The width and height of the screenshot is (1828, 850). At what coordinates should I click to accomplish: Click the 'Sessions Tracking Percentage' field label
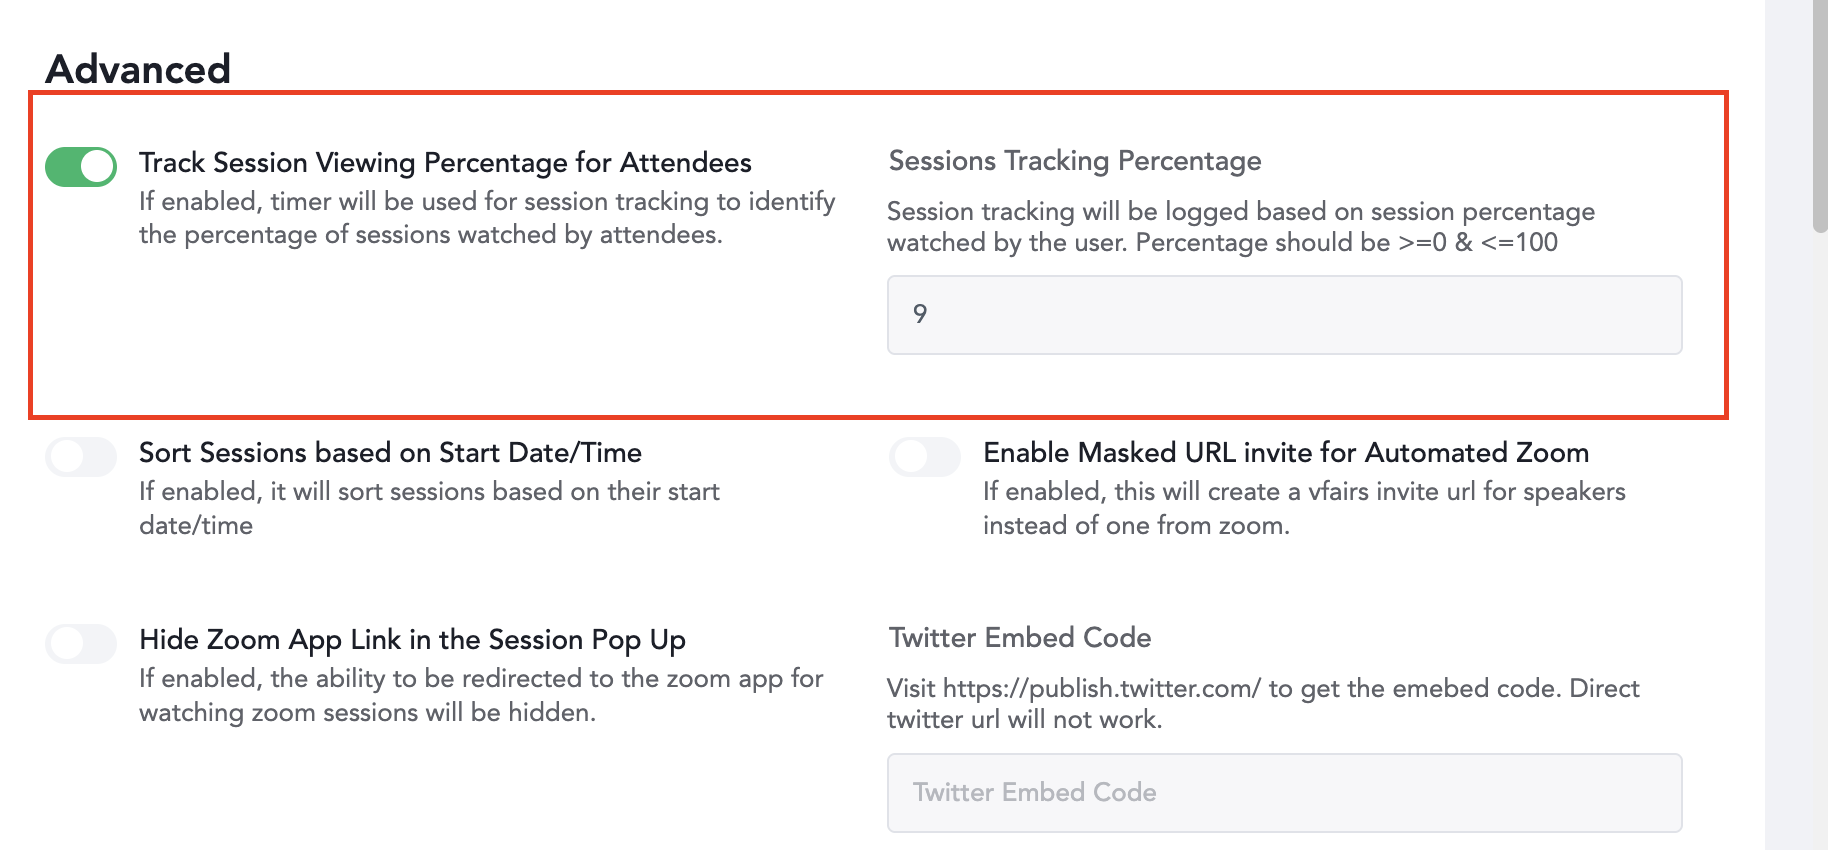[1075, 161]
